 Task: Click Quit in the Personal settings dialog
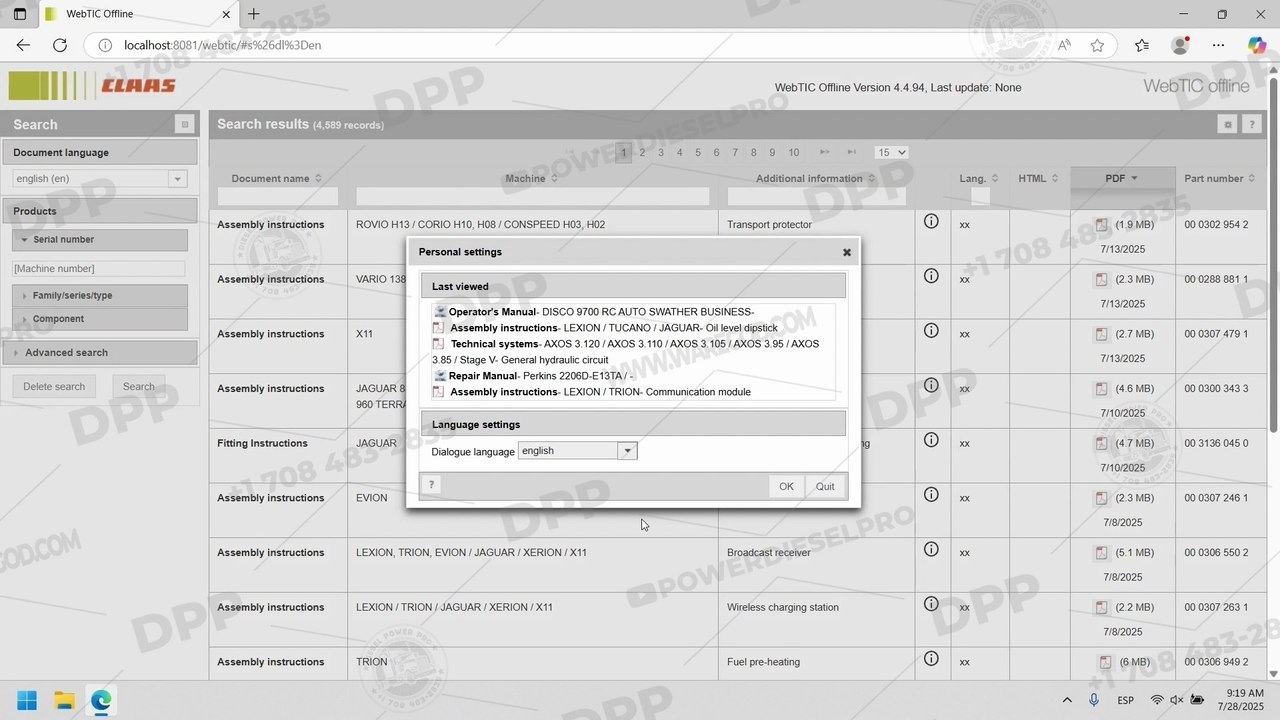(x=825, y=486)
